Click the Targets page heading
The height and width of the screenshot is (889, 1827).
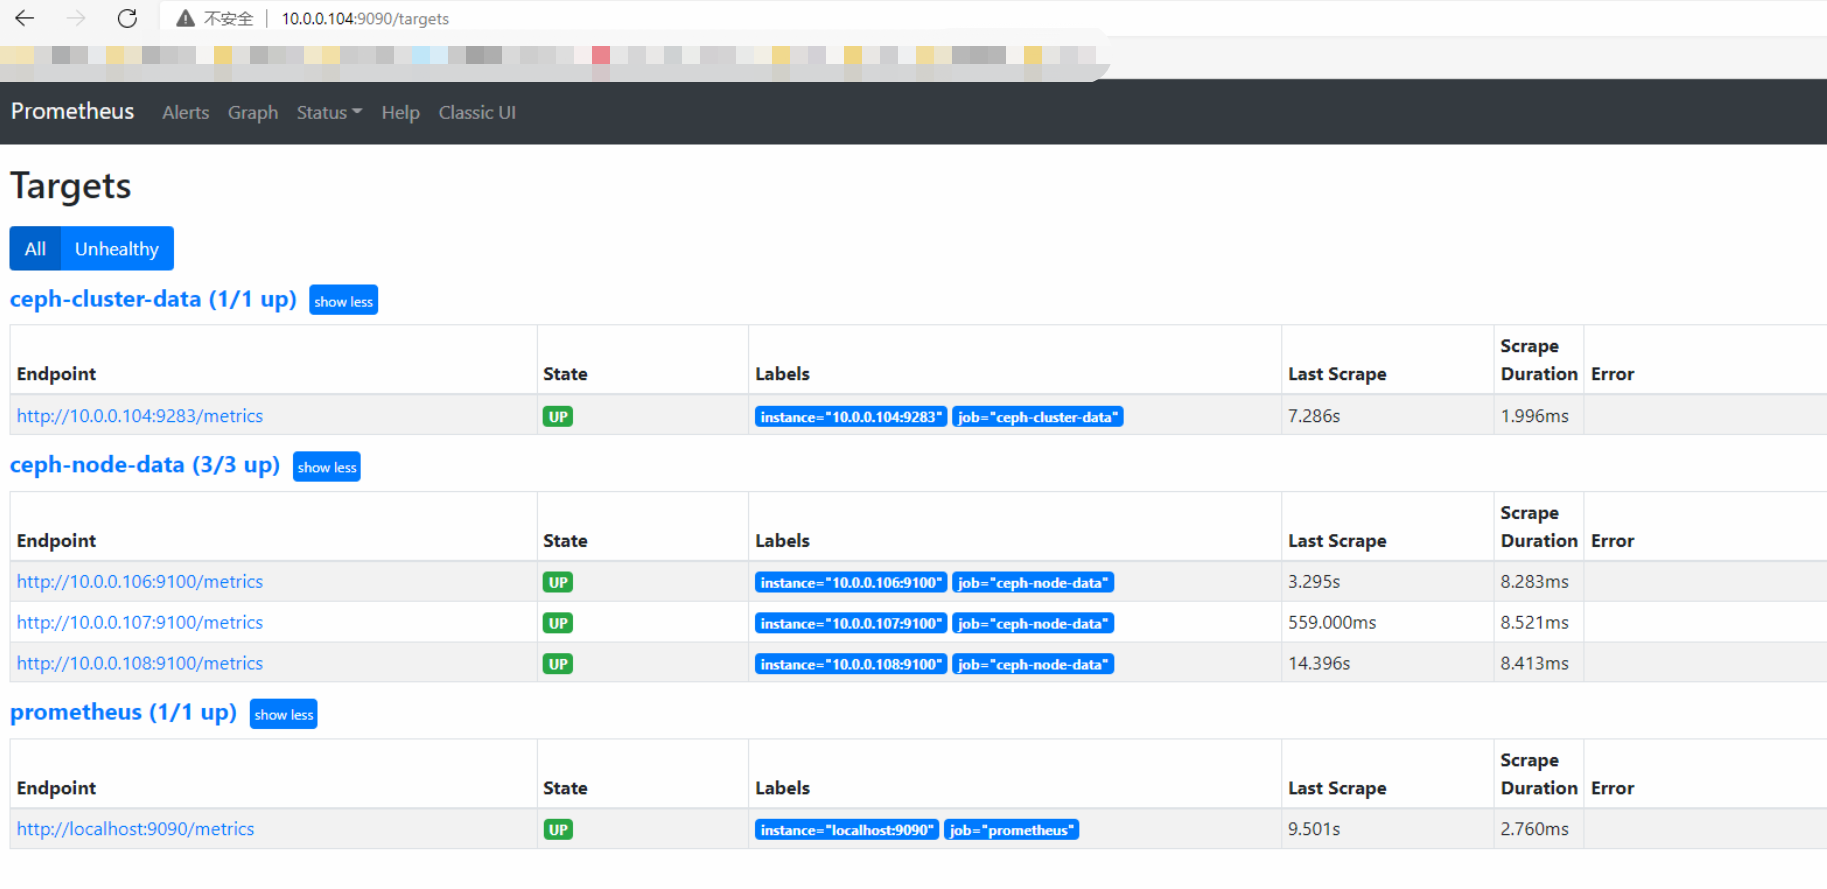pyautogui.click(x=71, y=186)
